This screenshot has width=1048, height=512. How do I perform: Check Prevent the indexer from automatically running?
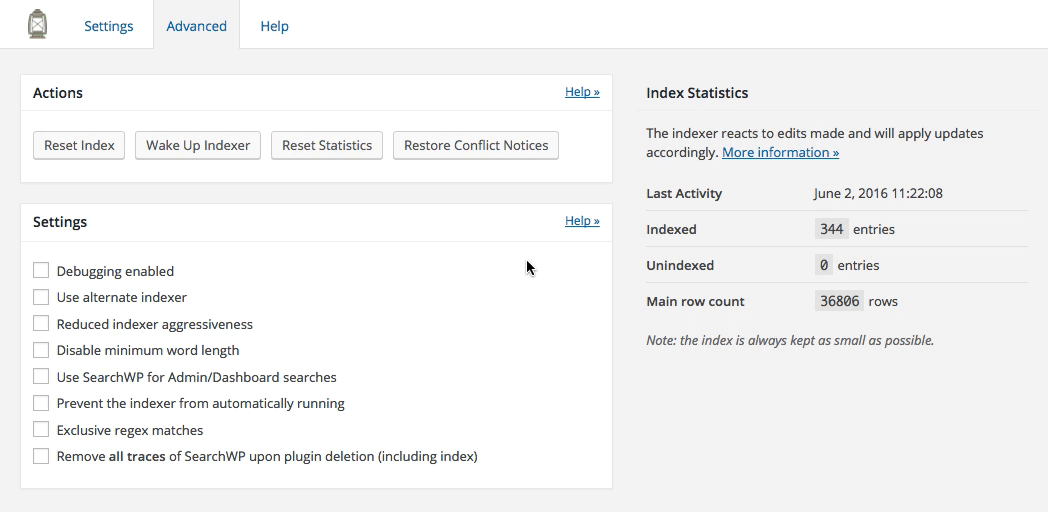(41, 403)
